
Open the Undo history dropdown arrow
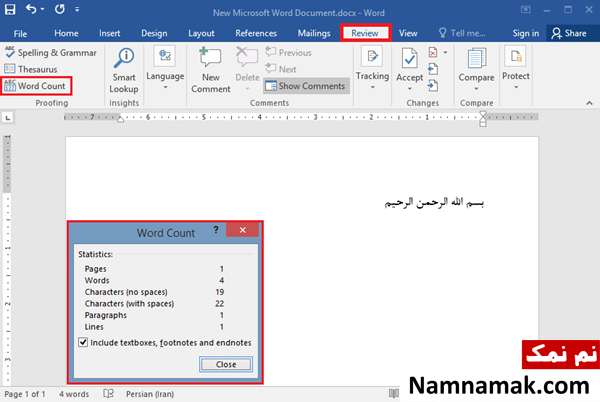(x=42, y=9)
